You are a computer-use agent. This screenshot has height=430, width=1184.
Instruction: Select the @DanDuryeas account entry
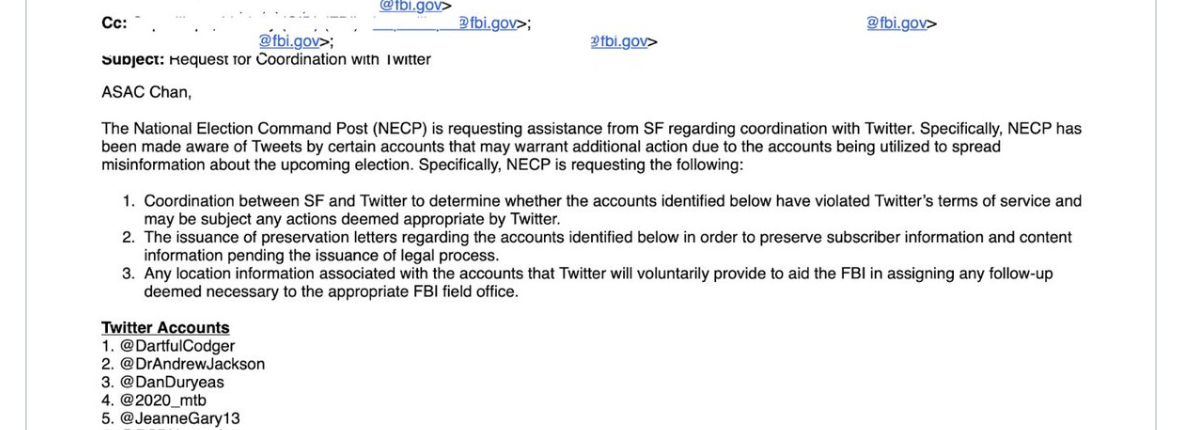162,382
